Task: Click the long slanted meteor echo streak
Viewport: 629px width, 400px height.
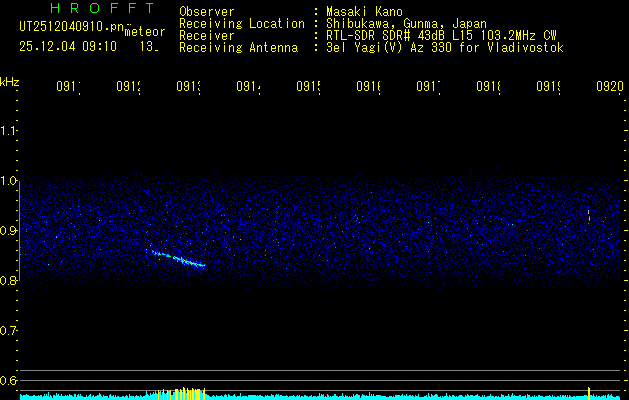Action: [x=175, y=258]
